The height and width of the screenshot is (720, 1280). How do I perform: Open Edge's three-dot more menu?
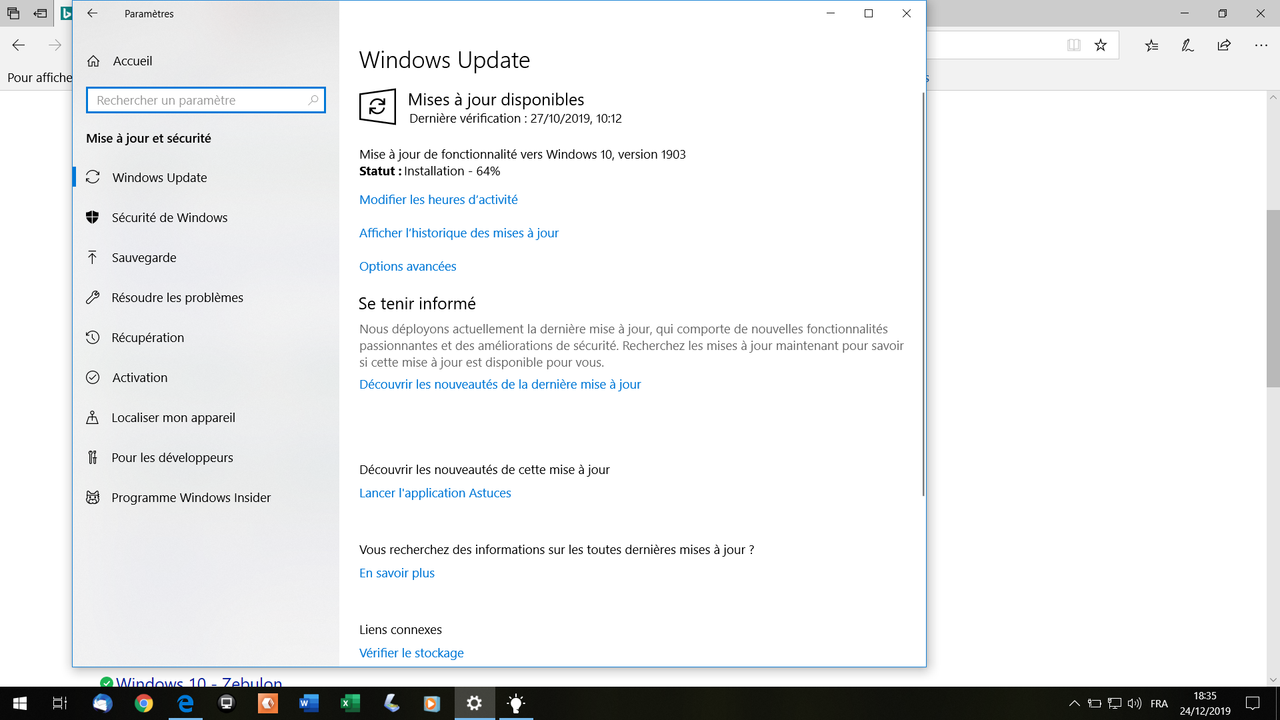pos(1261,45)
